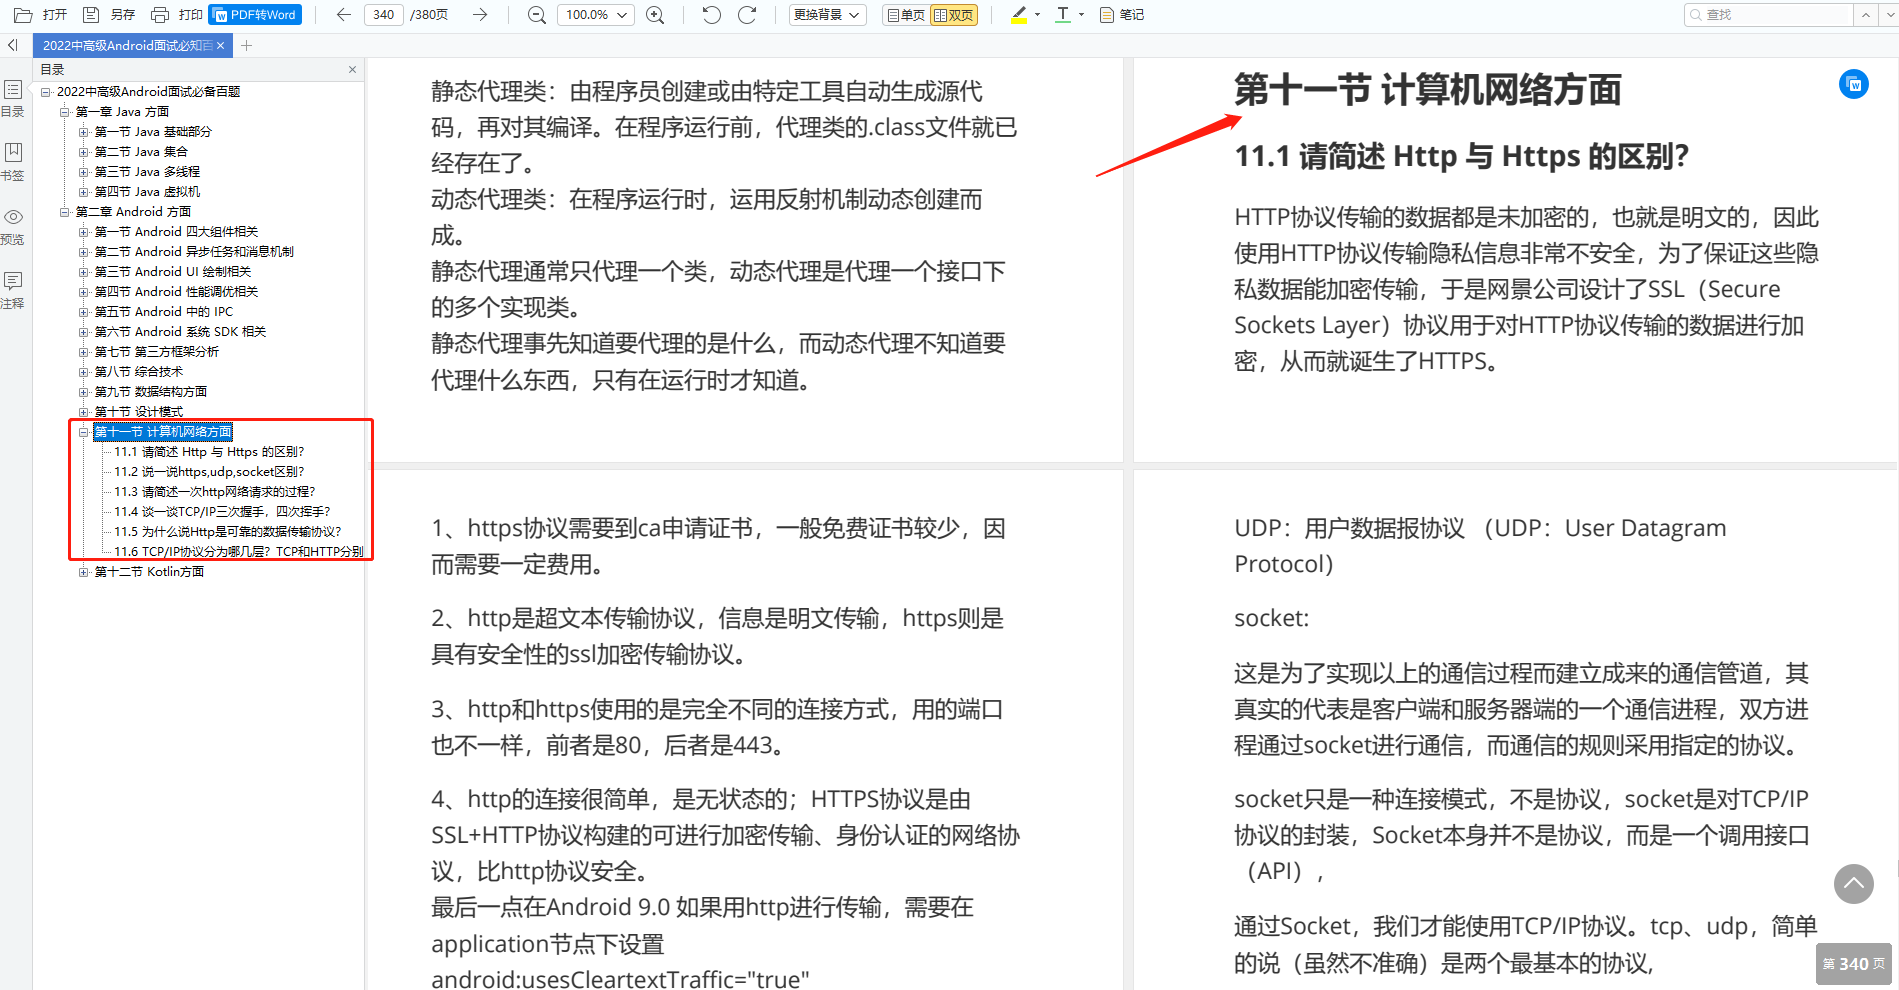The image size is (1899, 990).
Task: Select 第五节 Android 中的 IPC
Action: click(163, 312)
